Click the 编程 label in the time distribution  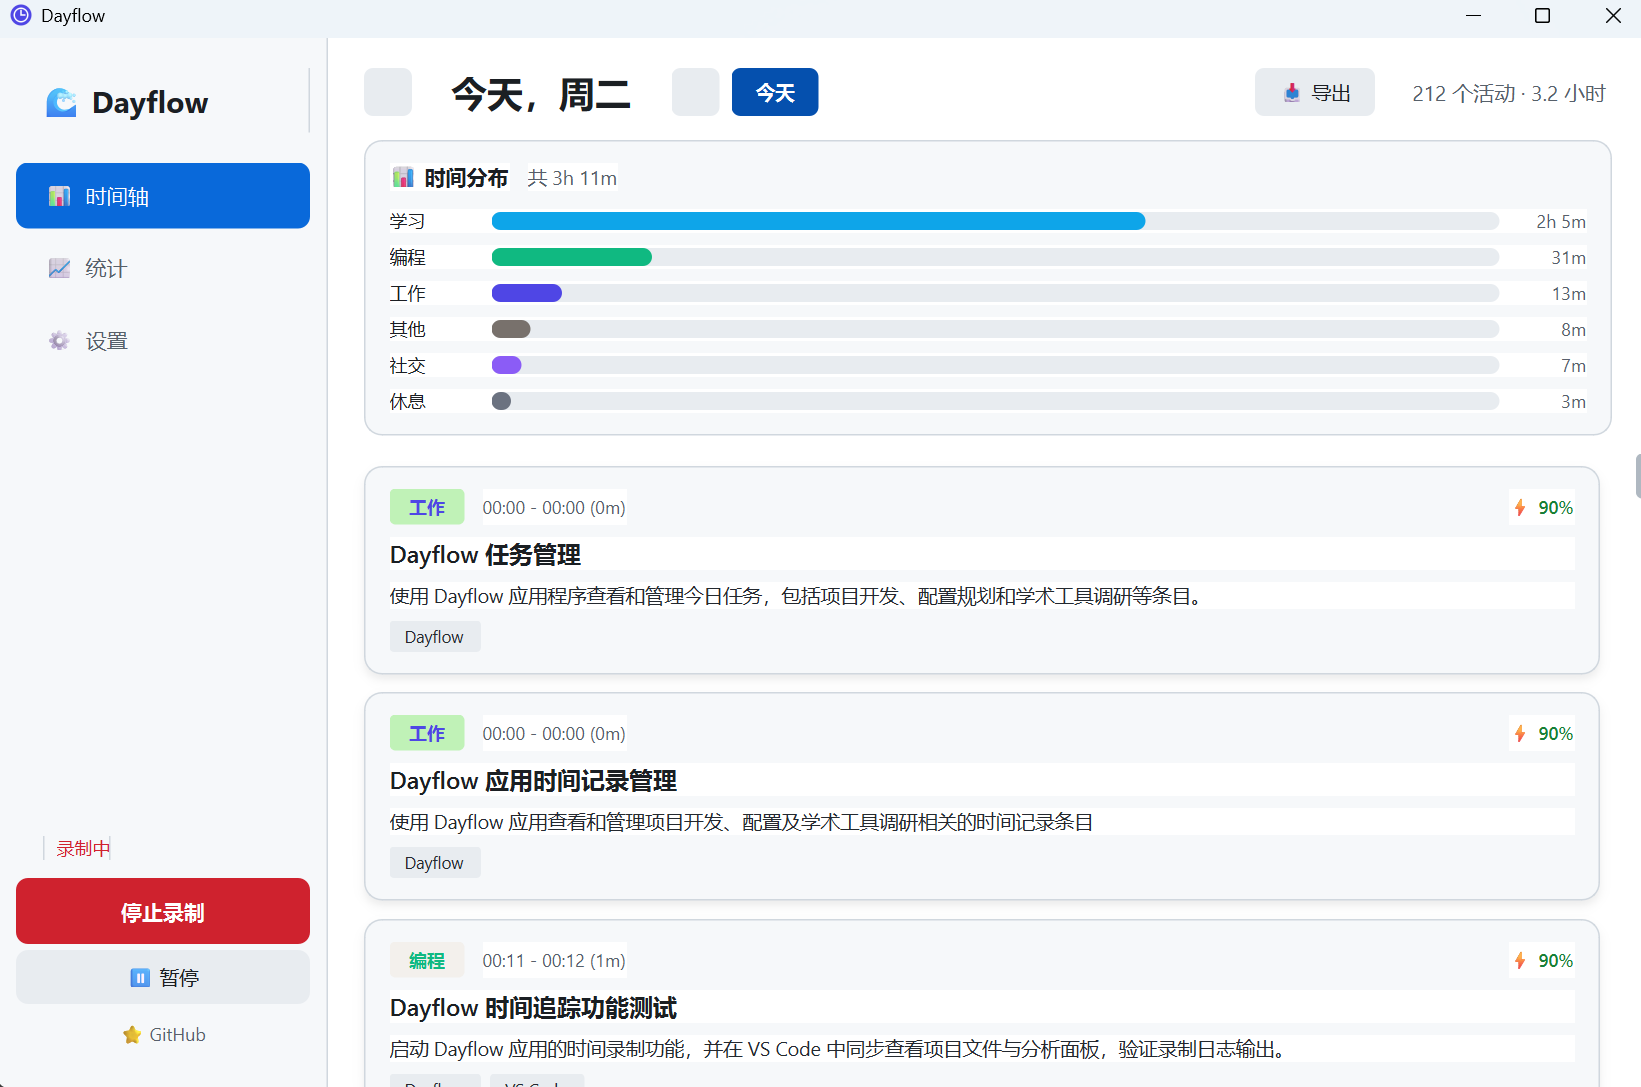click(408, 257)
